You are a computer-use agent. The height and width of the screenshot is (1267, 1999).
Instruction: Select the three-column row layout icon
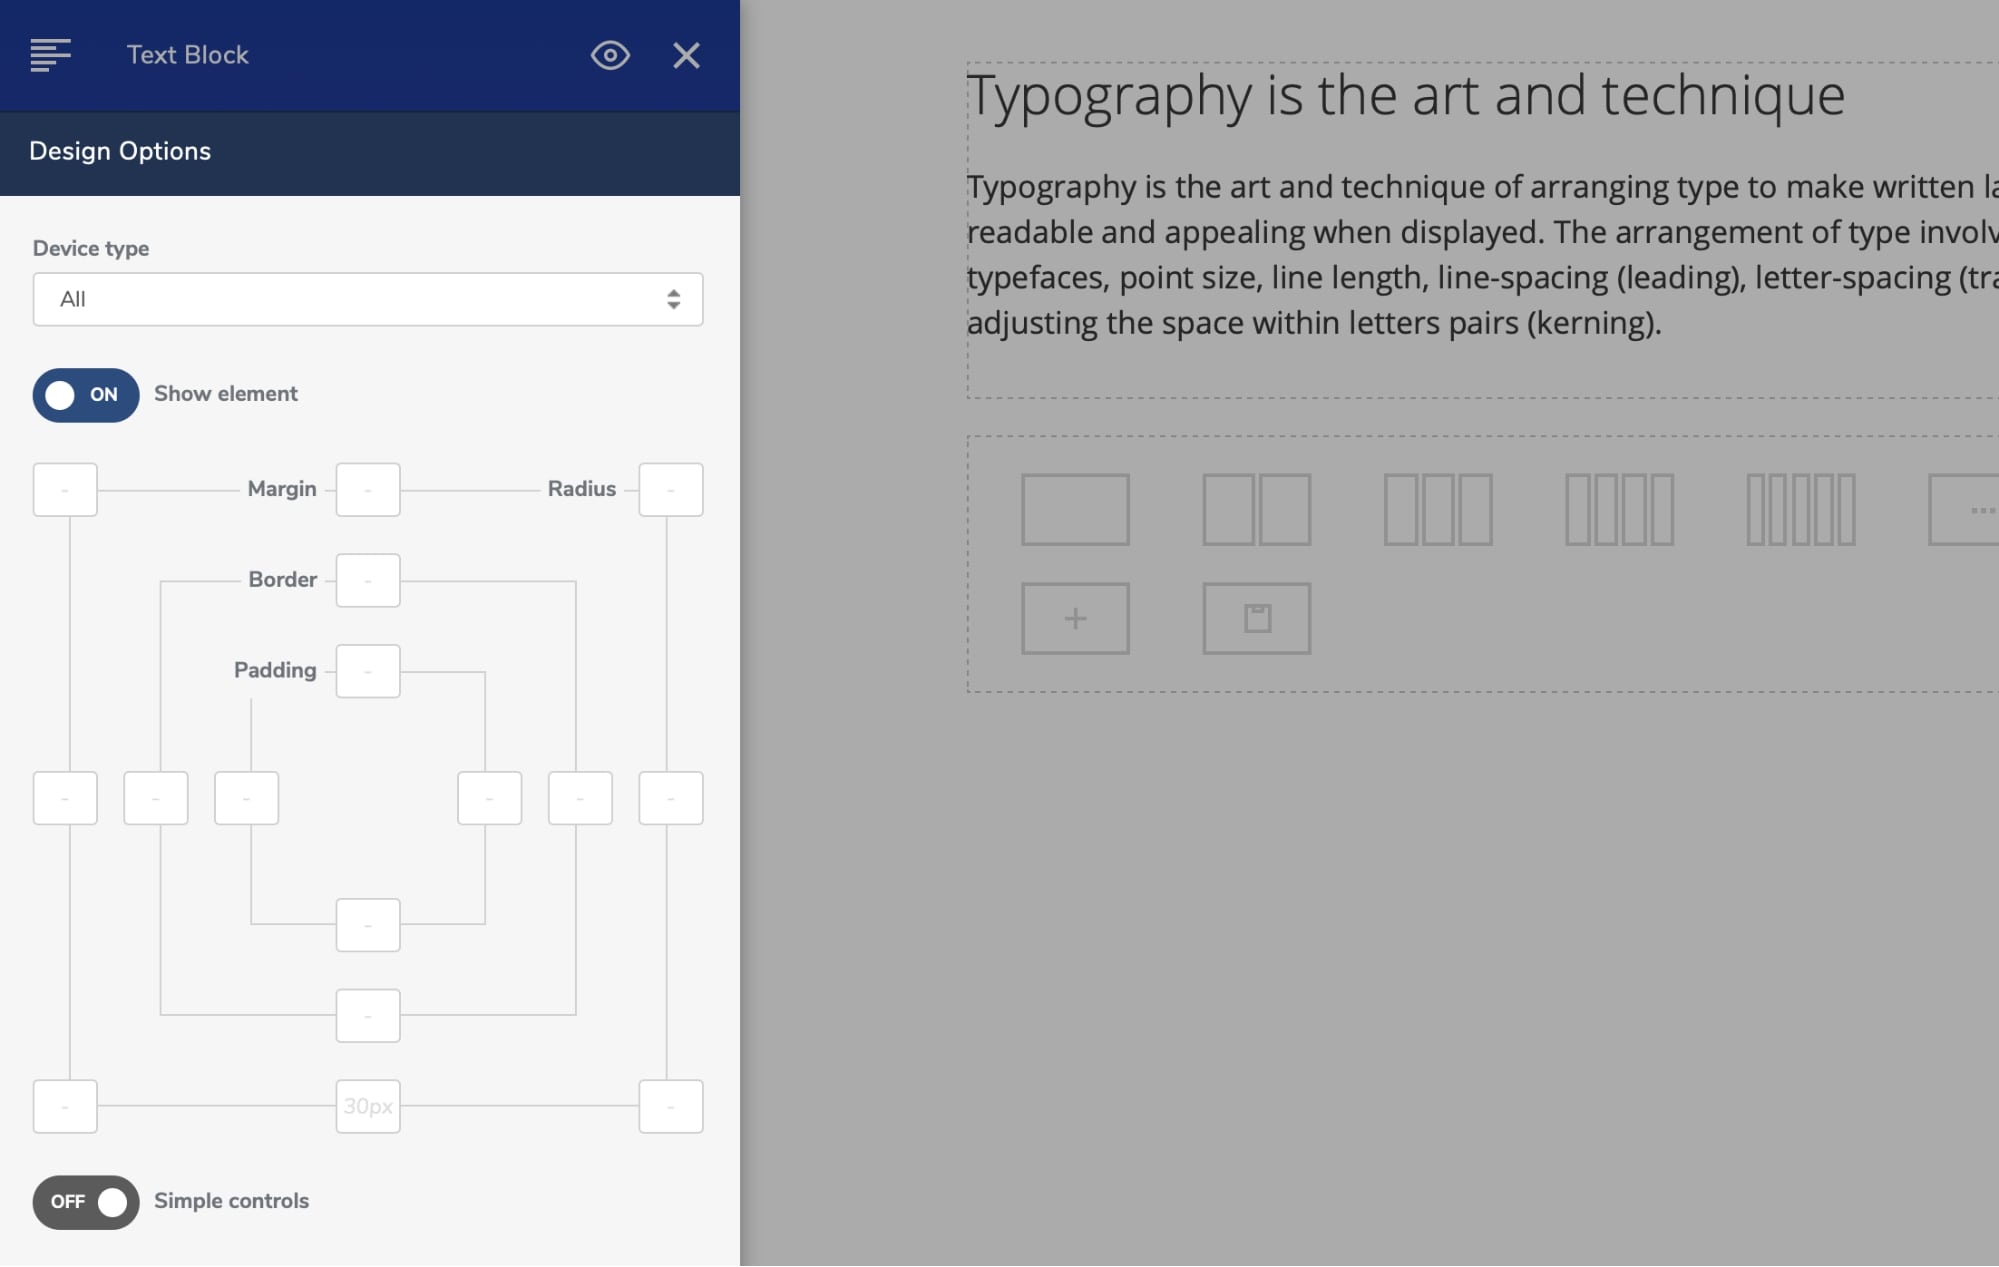(x=1438, y=509)
